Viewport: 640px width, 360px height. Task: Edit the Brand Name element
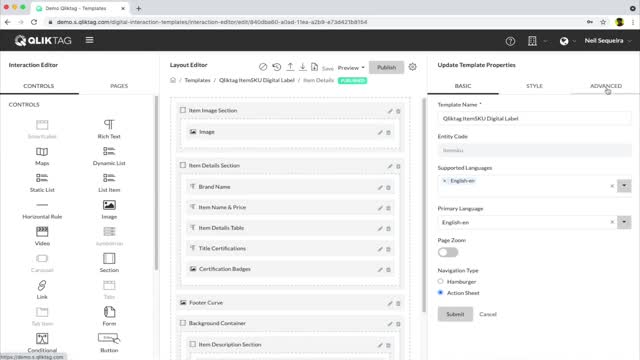[380, 187]
